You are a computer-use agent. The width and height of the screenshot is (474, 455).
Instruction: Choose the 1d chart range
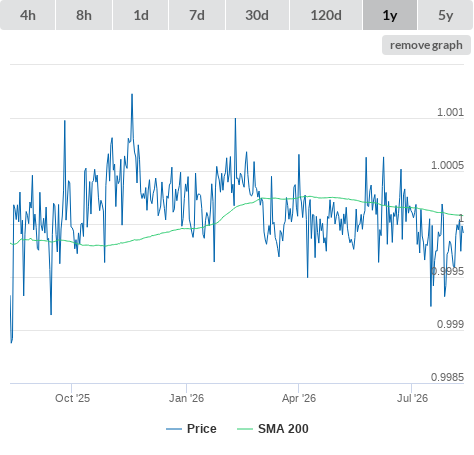(x=141, y=15)
